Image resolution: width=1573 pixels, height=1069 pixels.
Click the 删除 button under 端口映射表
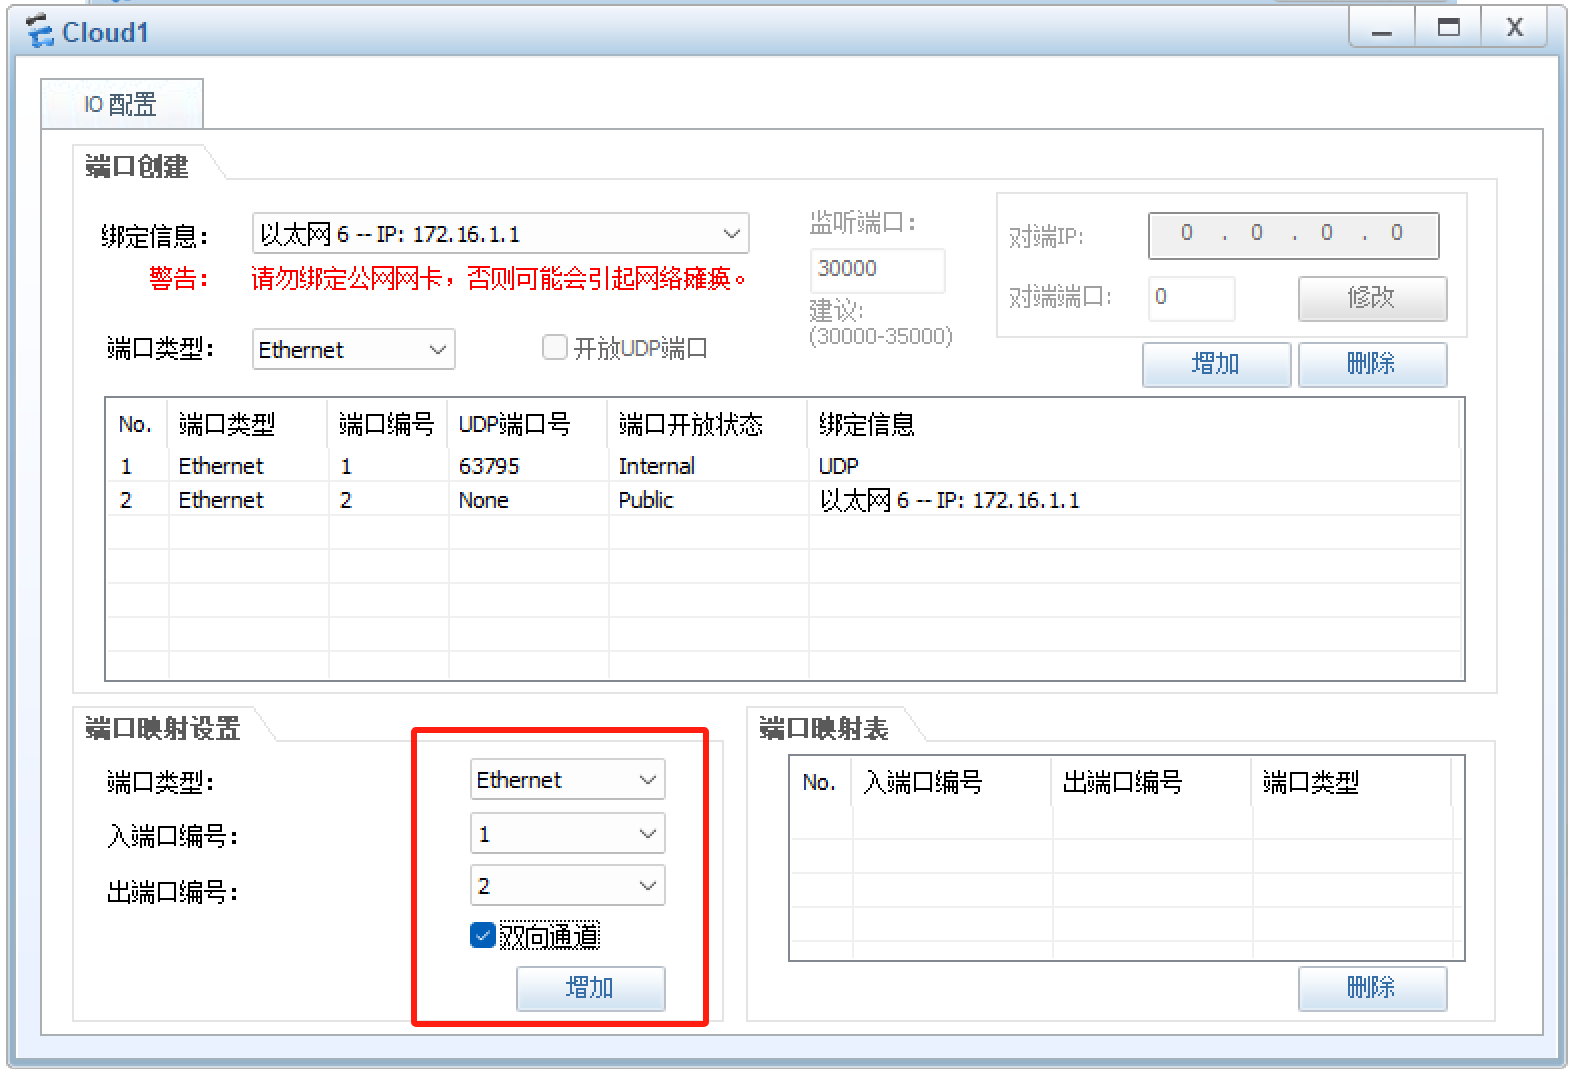[x=1372, y=988]
